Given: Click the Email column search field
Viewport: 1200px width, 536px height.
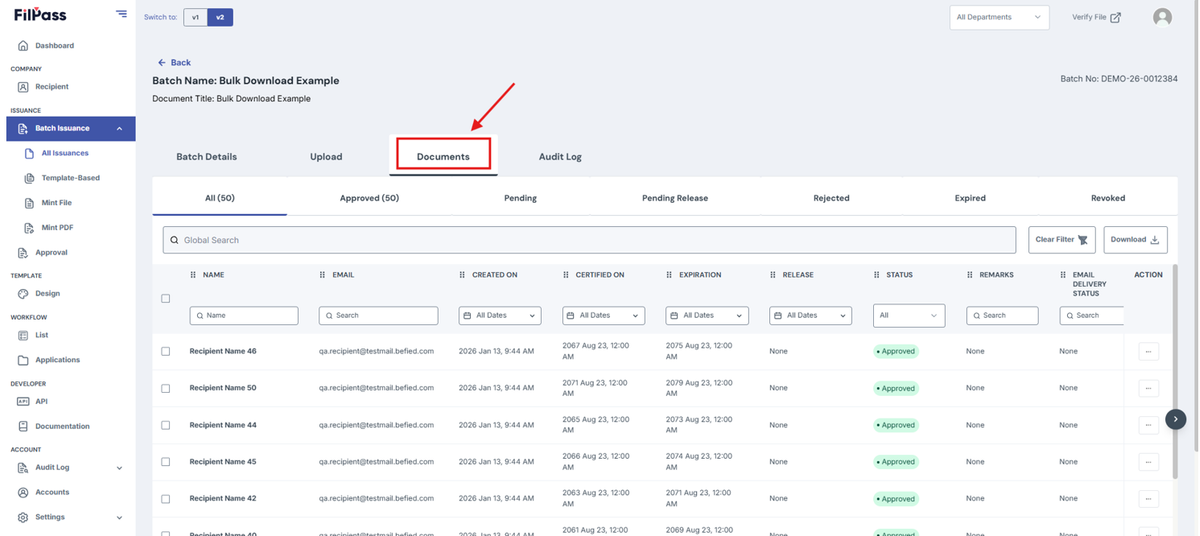Looking at the screenshot, I should point(378,315).
